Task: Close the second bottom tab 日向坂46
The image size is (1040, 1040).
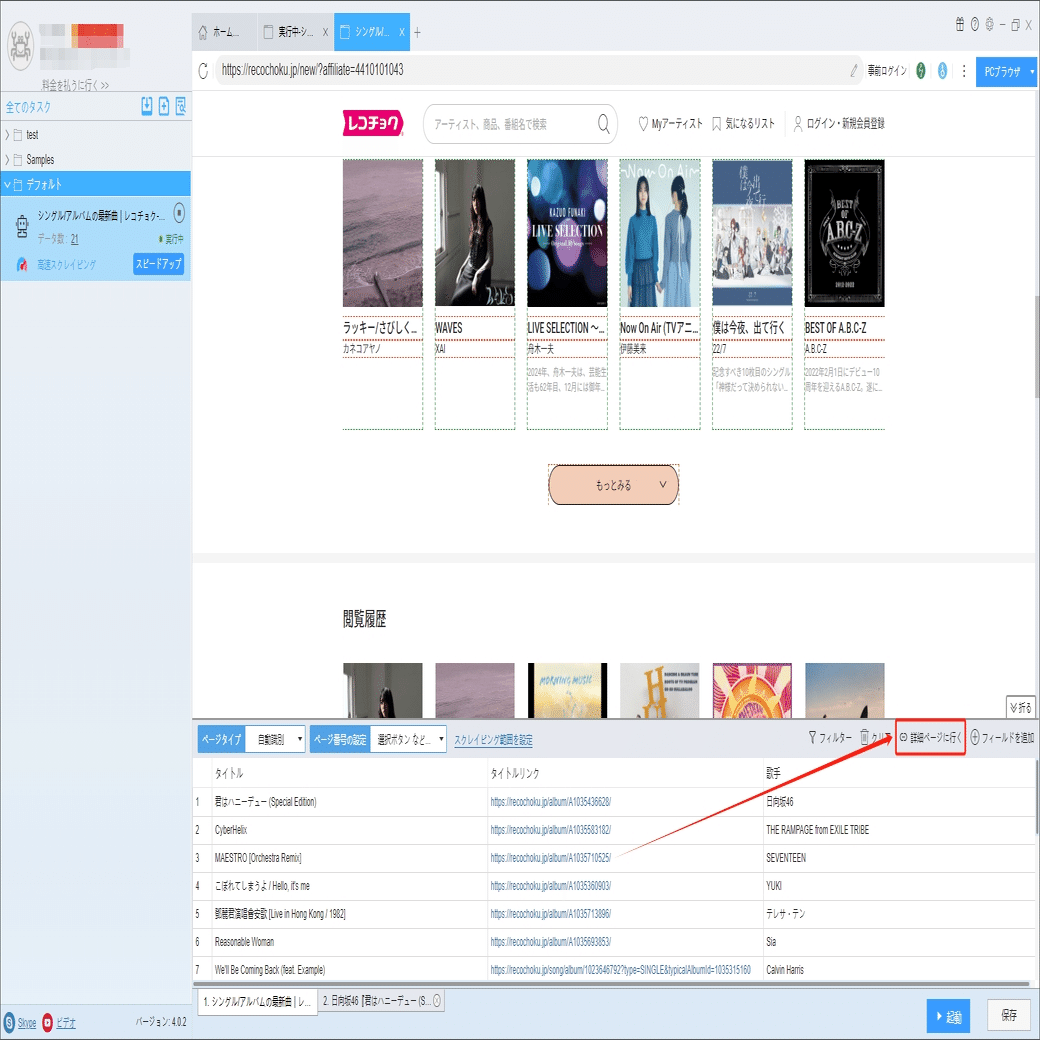Action: tap(437, 1000)
